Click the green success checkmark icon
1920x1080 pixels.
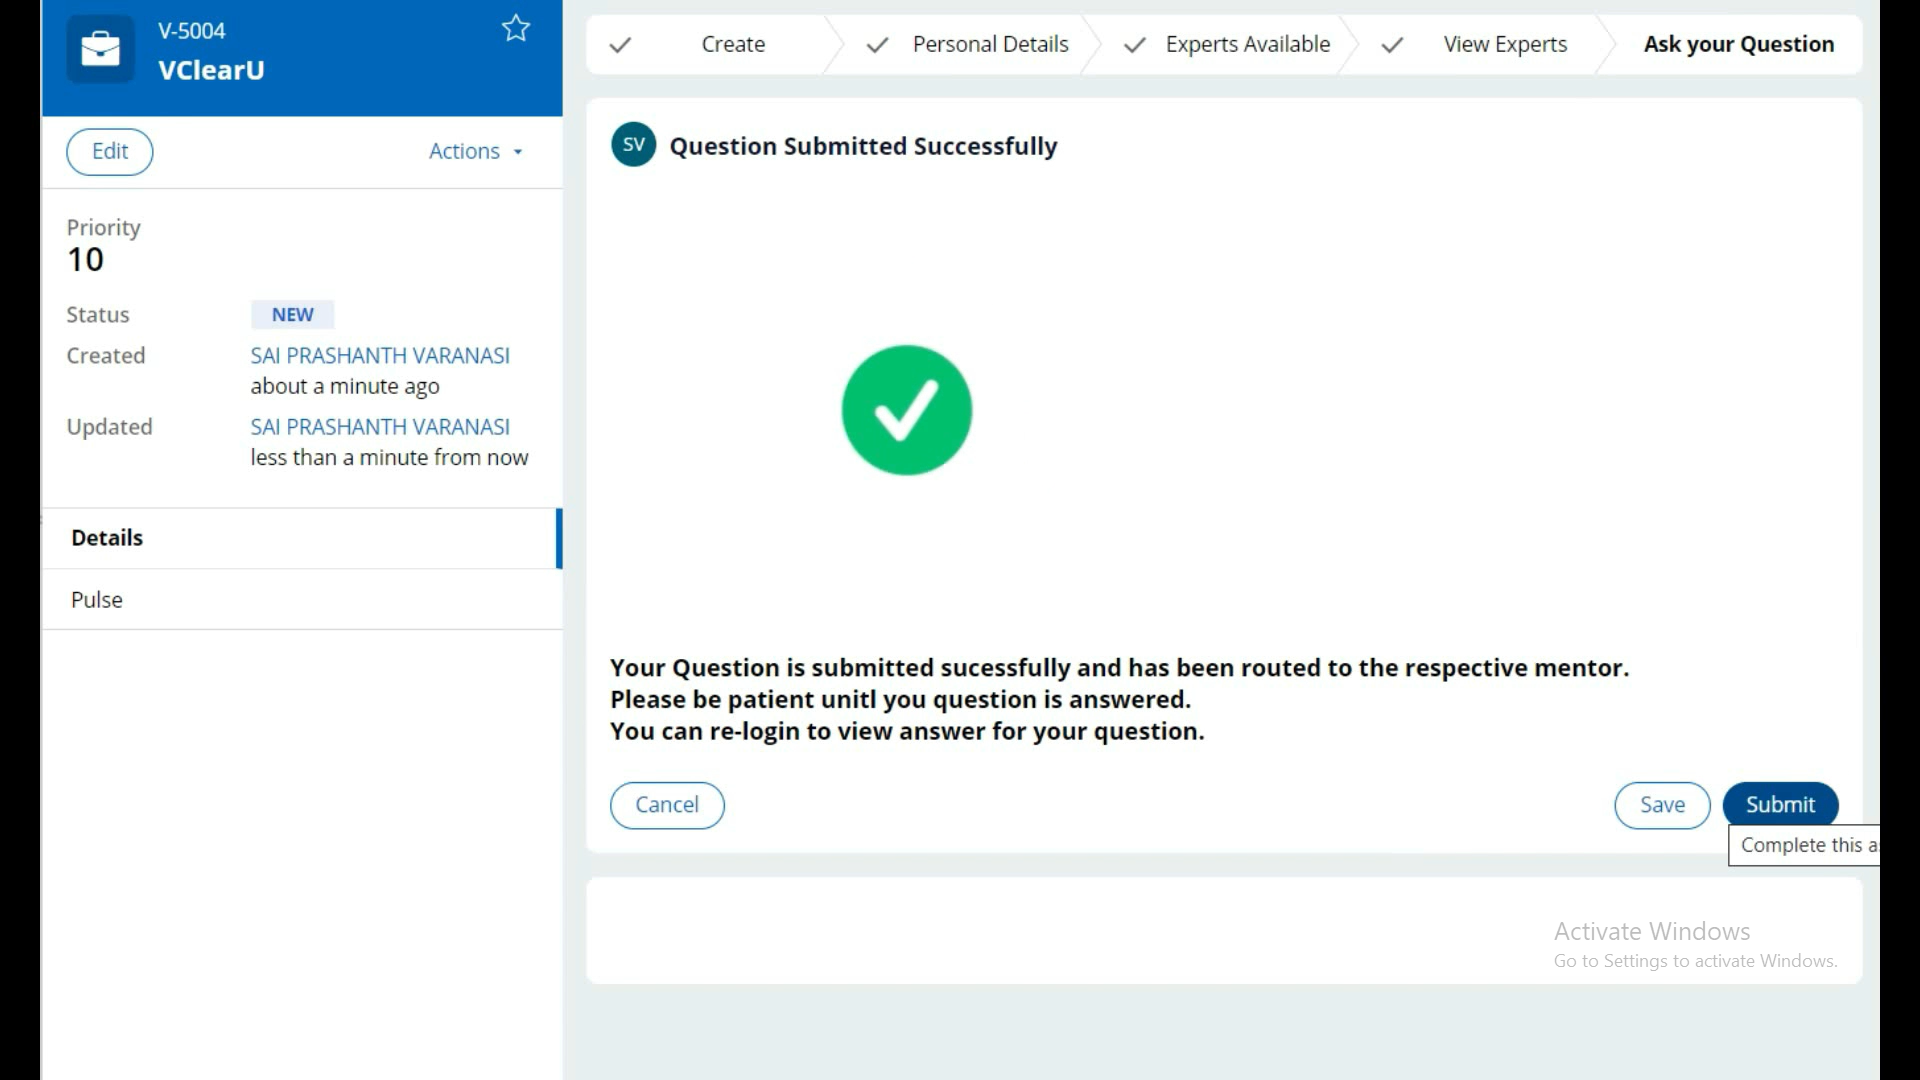point(906,410)
